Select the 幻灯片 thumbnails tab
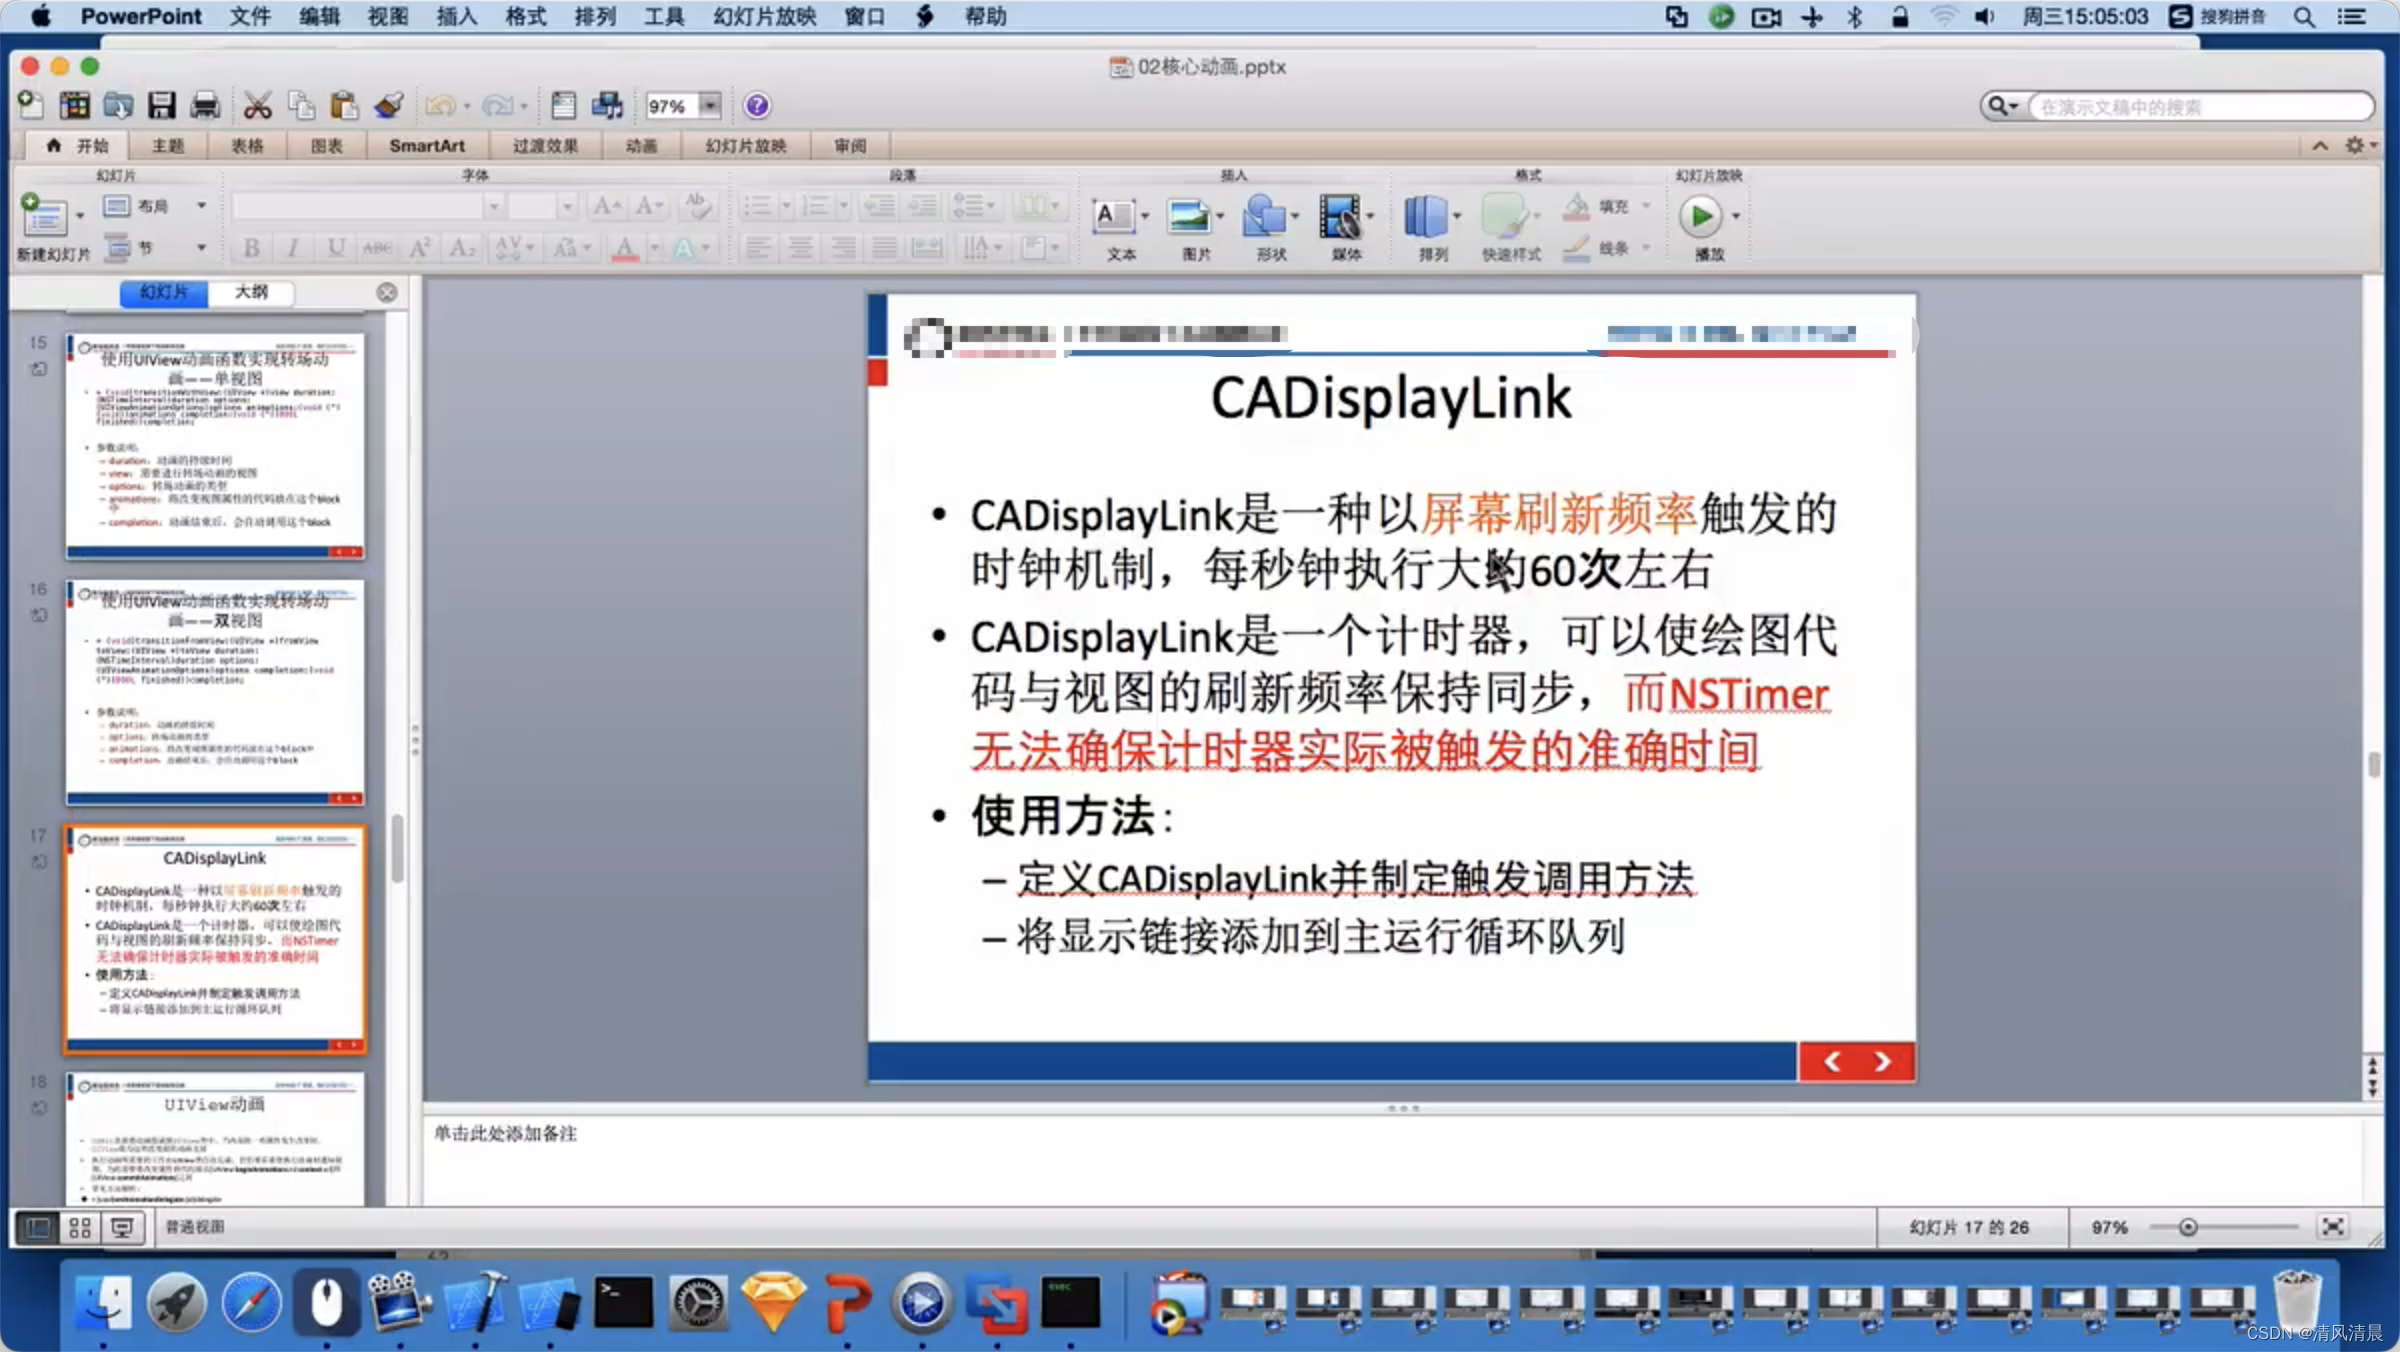This screenshot has height=1352, width=2400. tap(164, 292)
